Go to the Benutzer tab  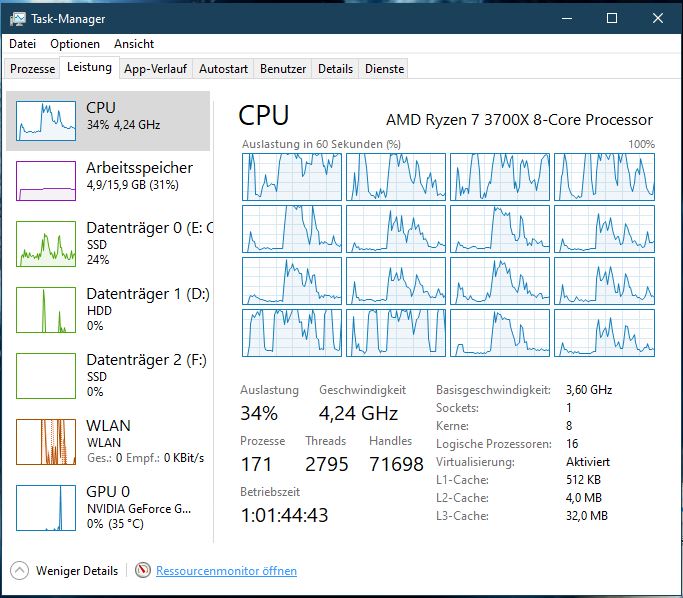[x=283, y=69]
